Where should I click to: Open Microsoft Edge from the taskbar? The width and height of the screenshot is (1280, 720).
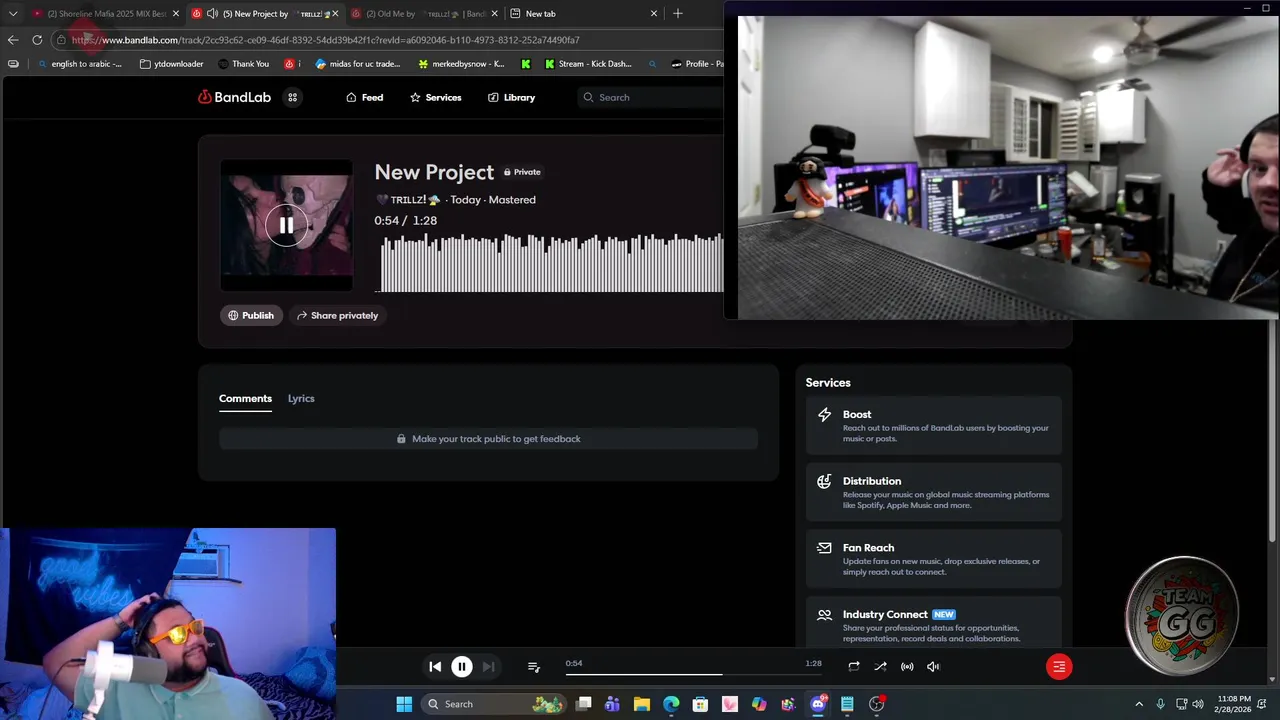tap(671, 704)
